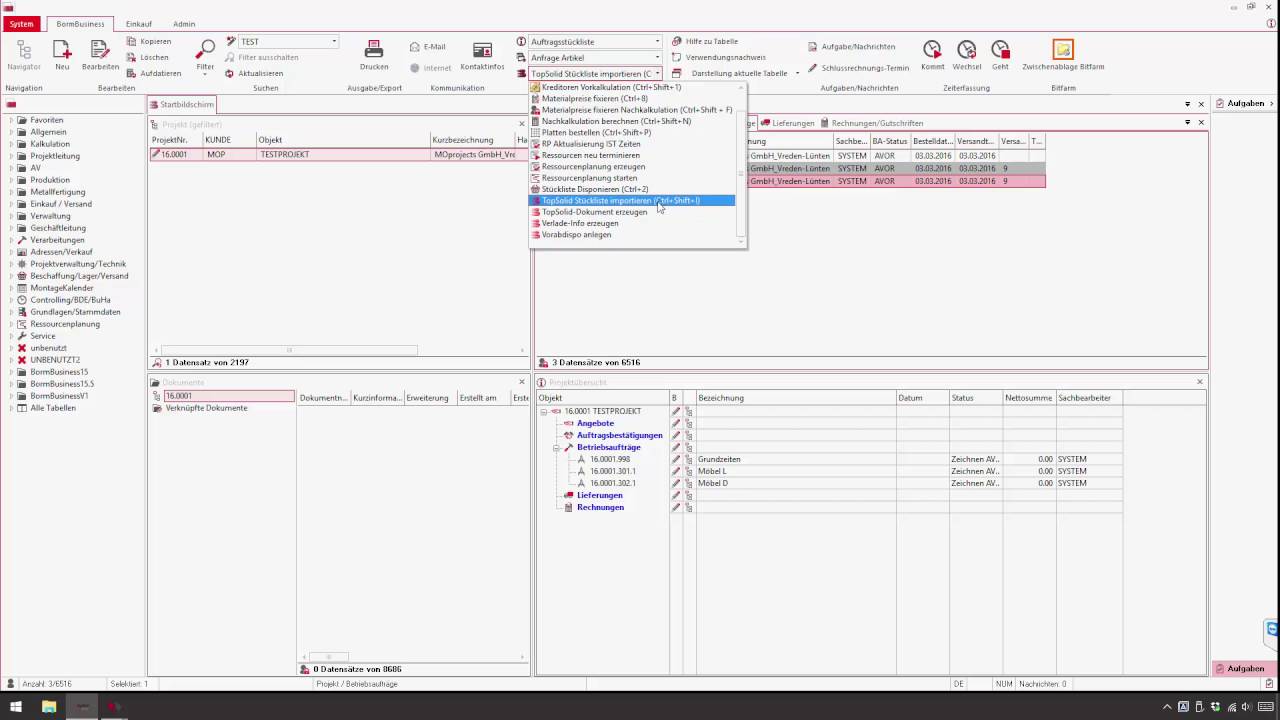Select Alle Tabellen in navigation
Screen dimensions: 1280x720
[x=52, y=408]
